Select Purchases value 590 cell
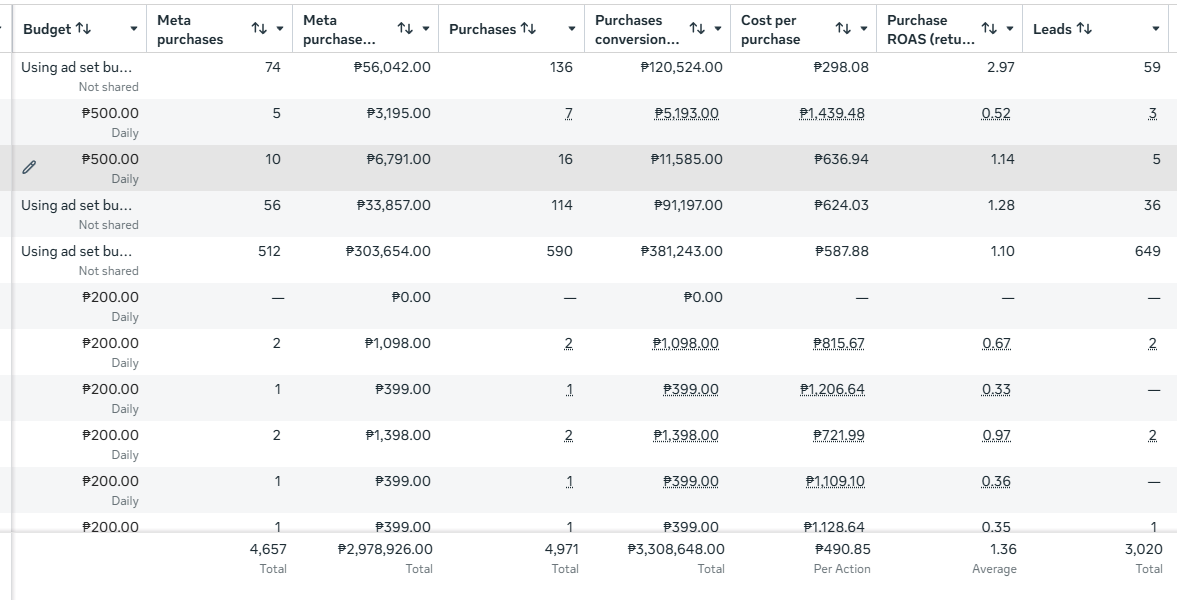Image resolution: width=1177 pixels, height=600 pixels. (559, 251)
